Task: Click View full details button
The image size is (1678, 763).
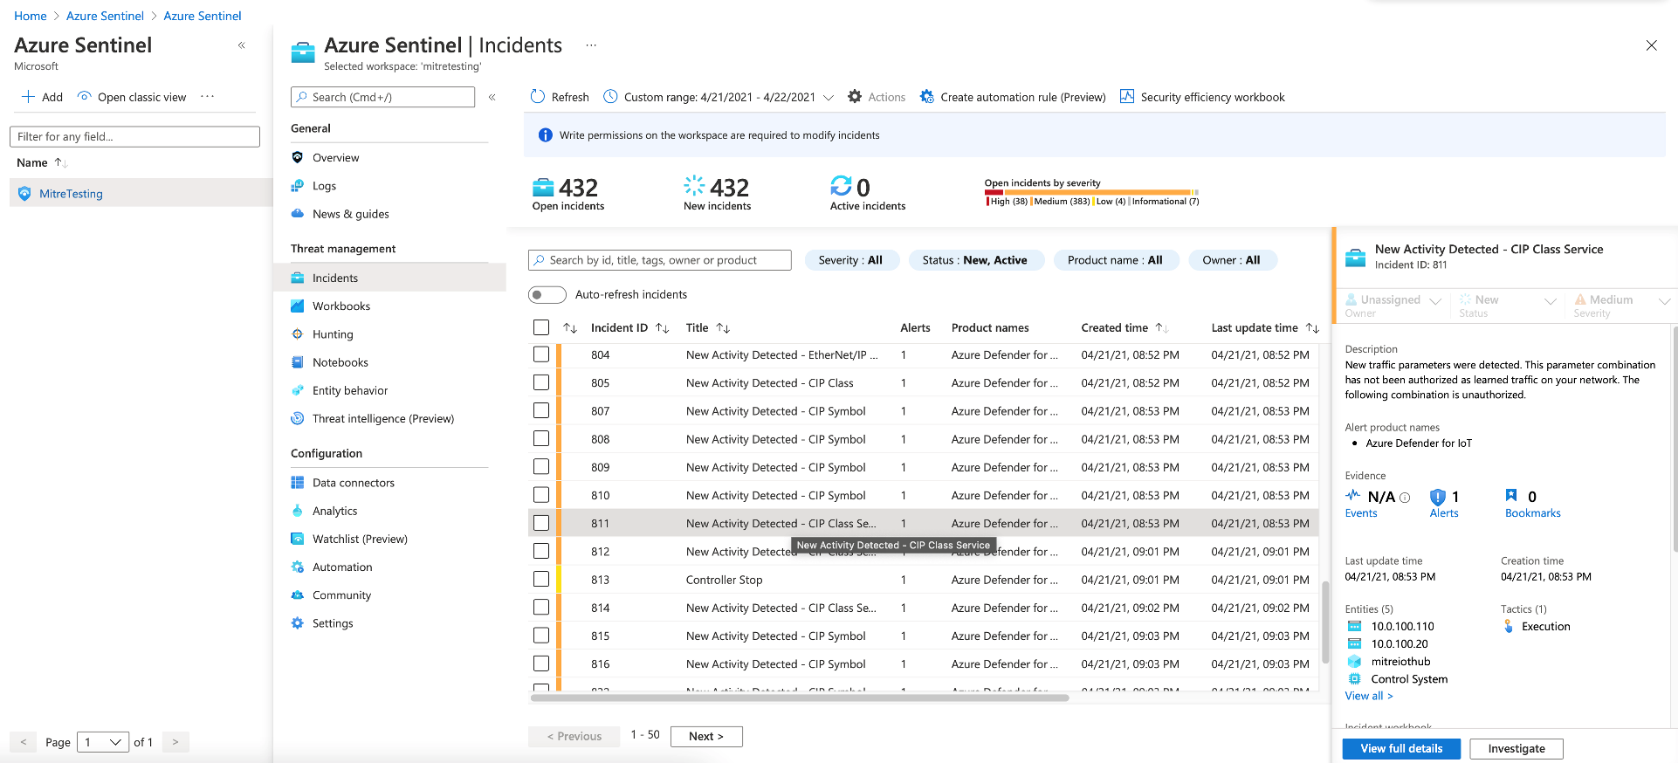Action: coord(1401,748)
